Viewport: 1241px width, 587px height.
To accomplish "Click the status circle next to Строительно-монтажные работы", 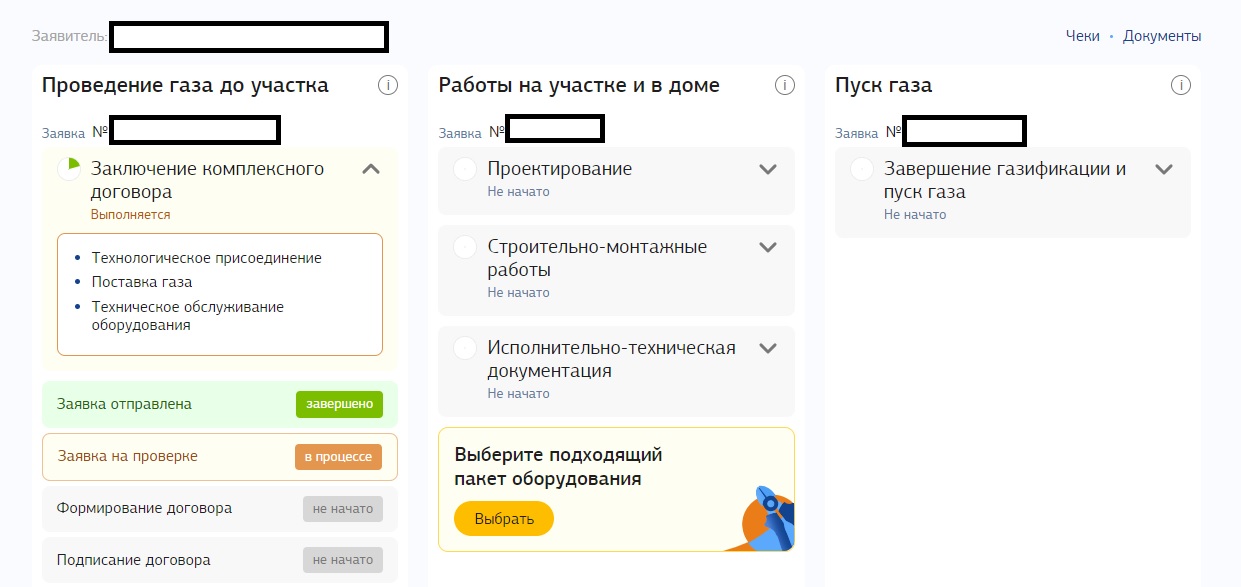I will click(x=465, y=247).
